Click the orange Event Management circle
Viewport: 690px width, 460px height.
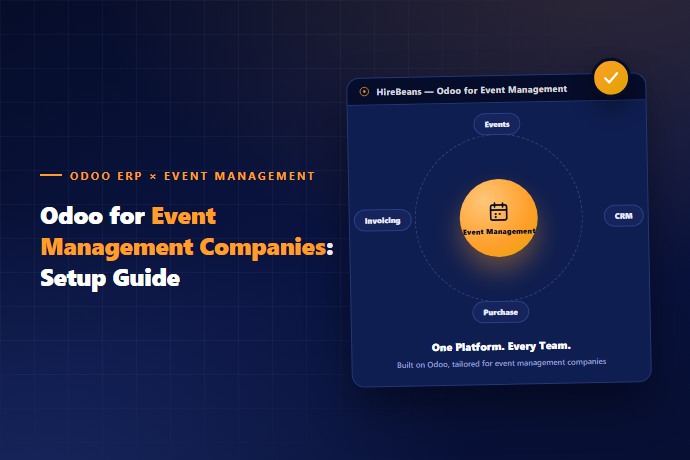[499, 218]
